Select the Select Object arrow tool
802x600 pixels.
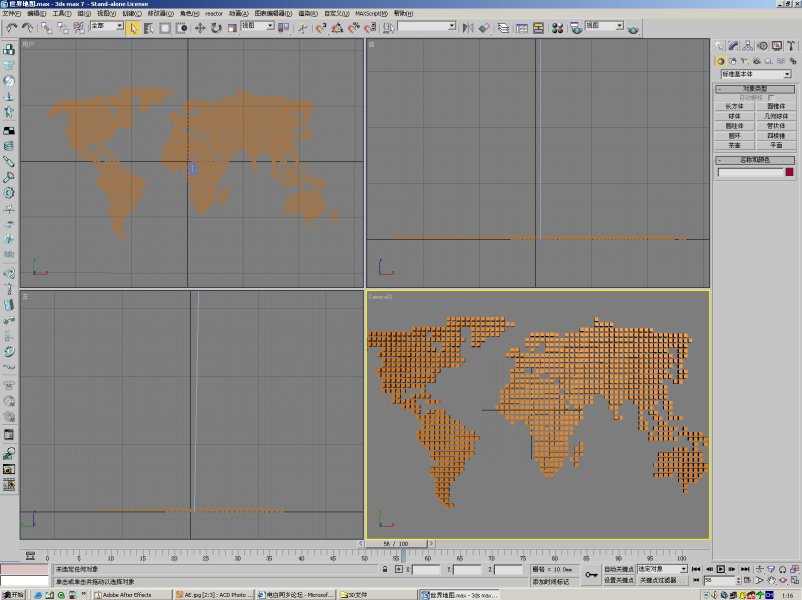(x=134, y=28)
